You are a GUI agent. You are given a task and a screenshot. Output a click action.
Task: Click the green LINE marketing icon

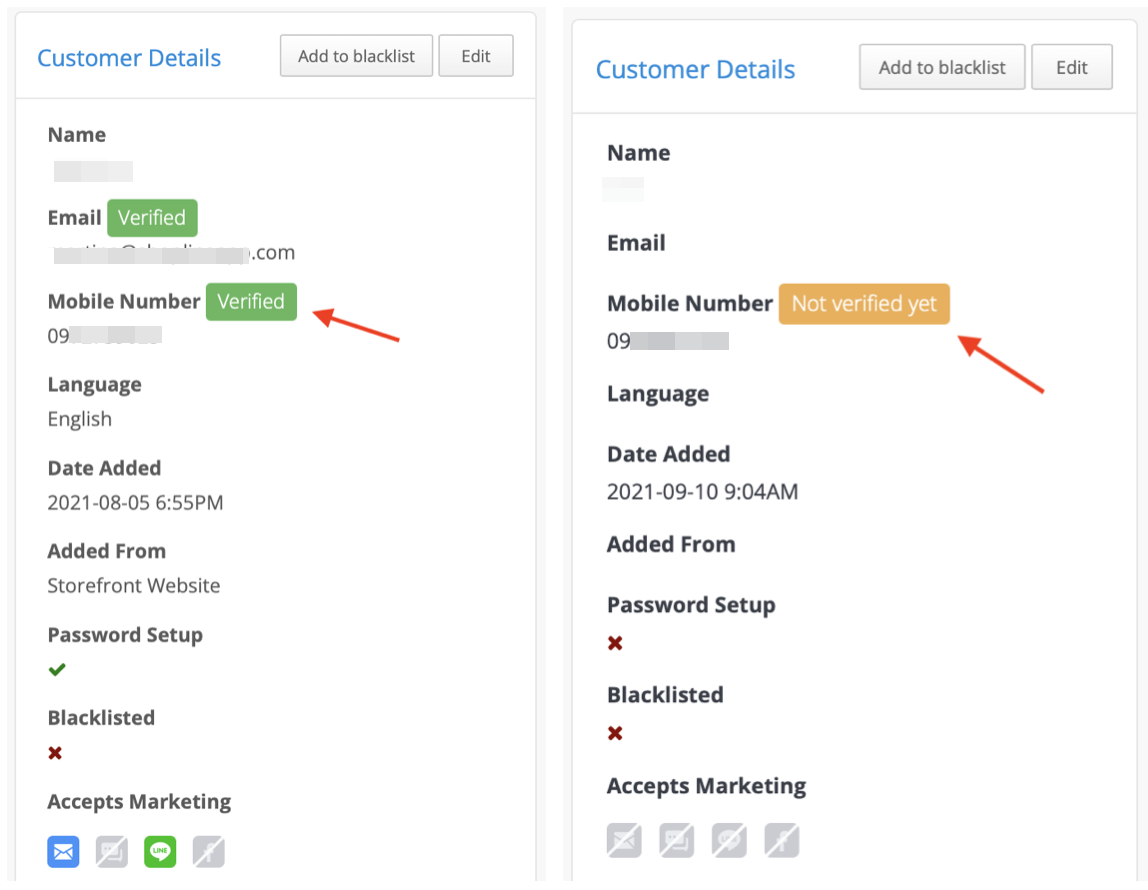[160, 852]
